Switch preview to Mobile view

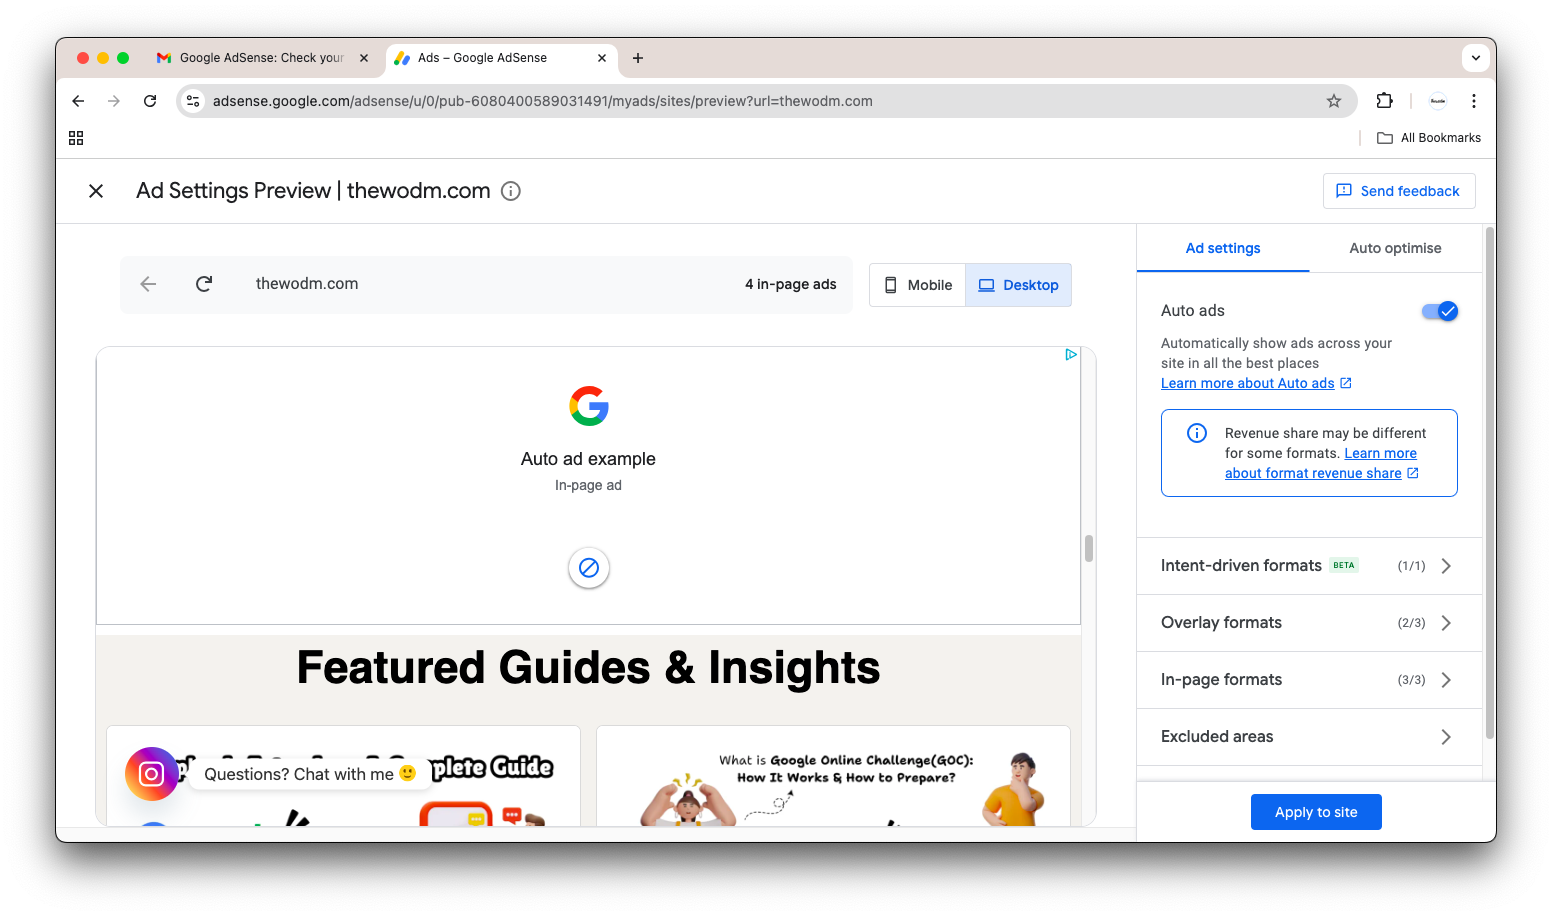click(918, 285)
